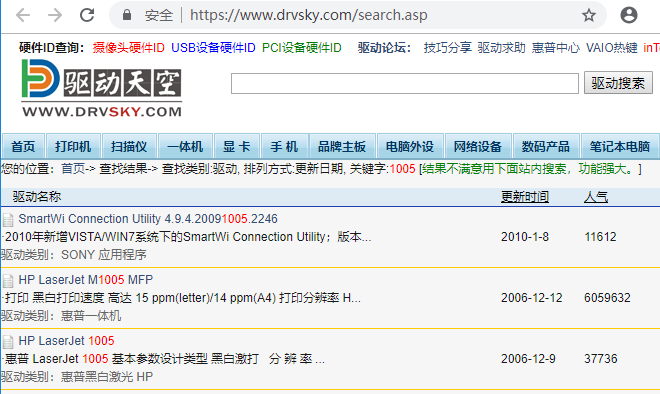The width and height of the screenshot is (660, 394).
Task: Open the 技巧分享 forum link
Action: tap(447, 48)
